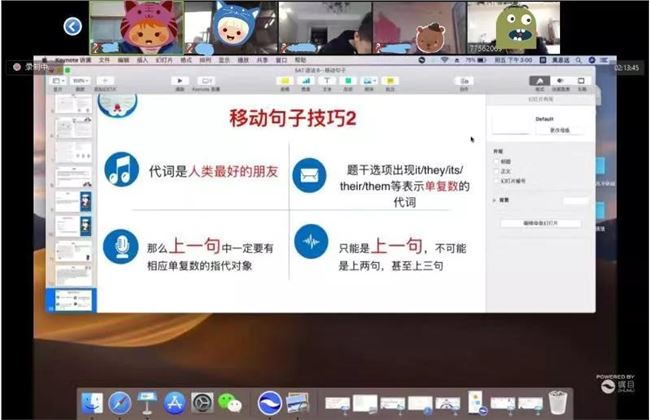This screenshot has width=650, height=420.
Task: Open Safari from the Dock
Action: [x=120, y=402]
